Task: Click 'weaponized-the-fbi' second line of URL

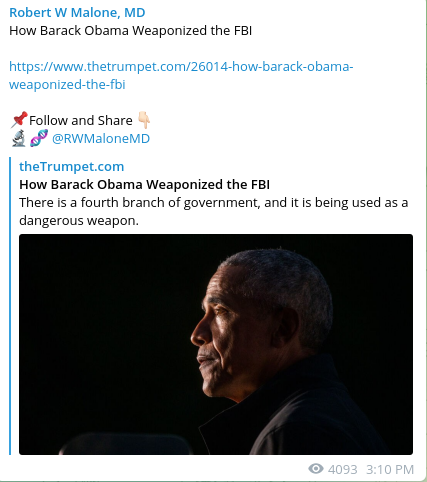Action: pos(67,85)
